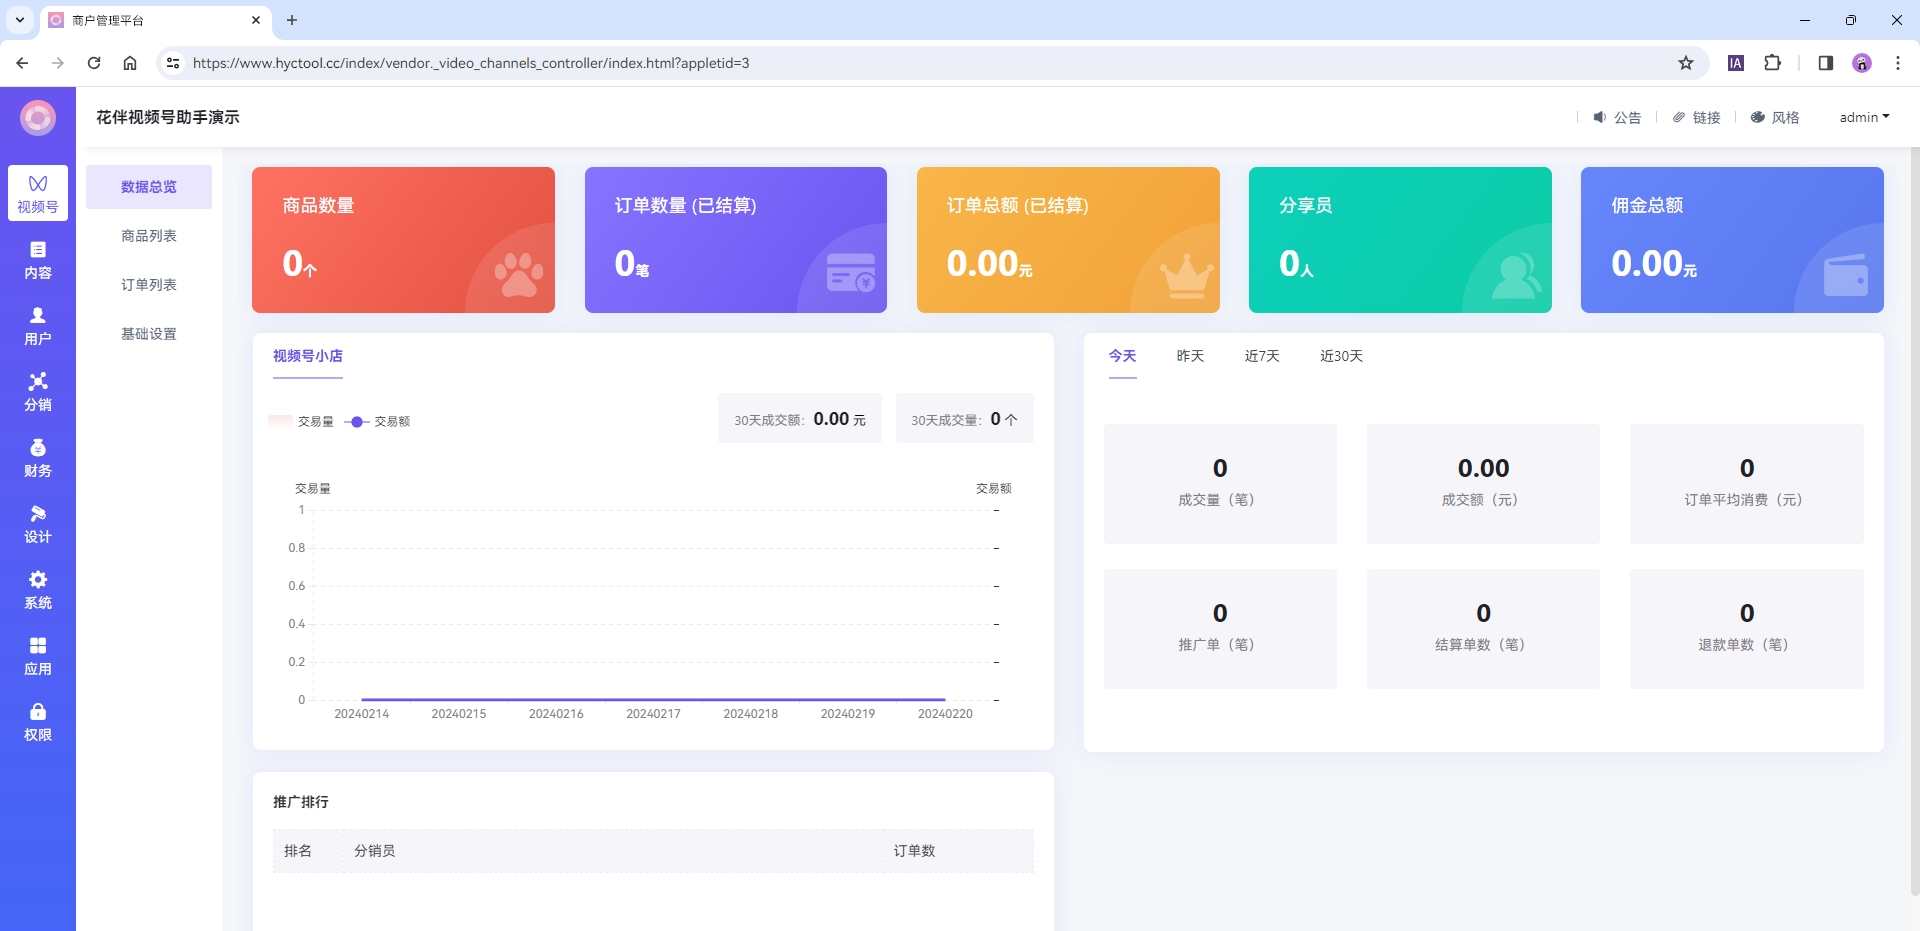Viewport: 1920px width, 931px height.
Task: View site information icon in address bar
Action: click(173, 63)
